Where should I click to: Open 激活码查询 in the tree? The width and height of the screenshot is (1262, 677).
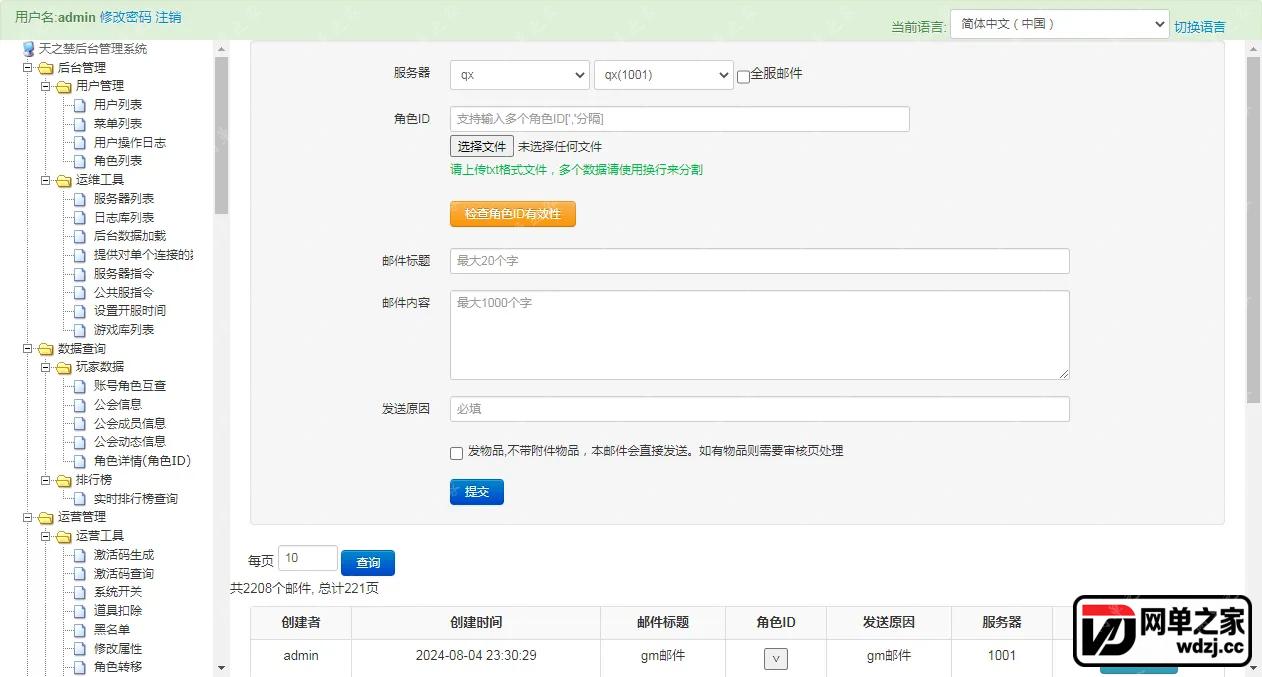124,574
